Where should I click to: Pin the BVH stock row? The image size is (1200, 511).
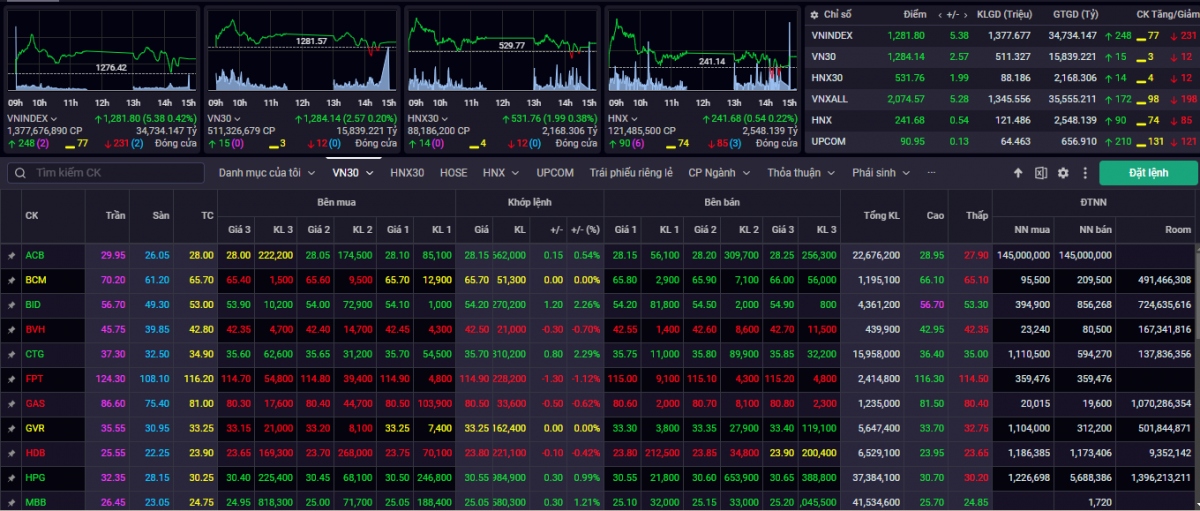coord(11,329)
